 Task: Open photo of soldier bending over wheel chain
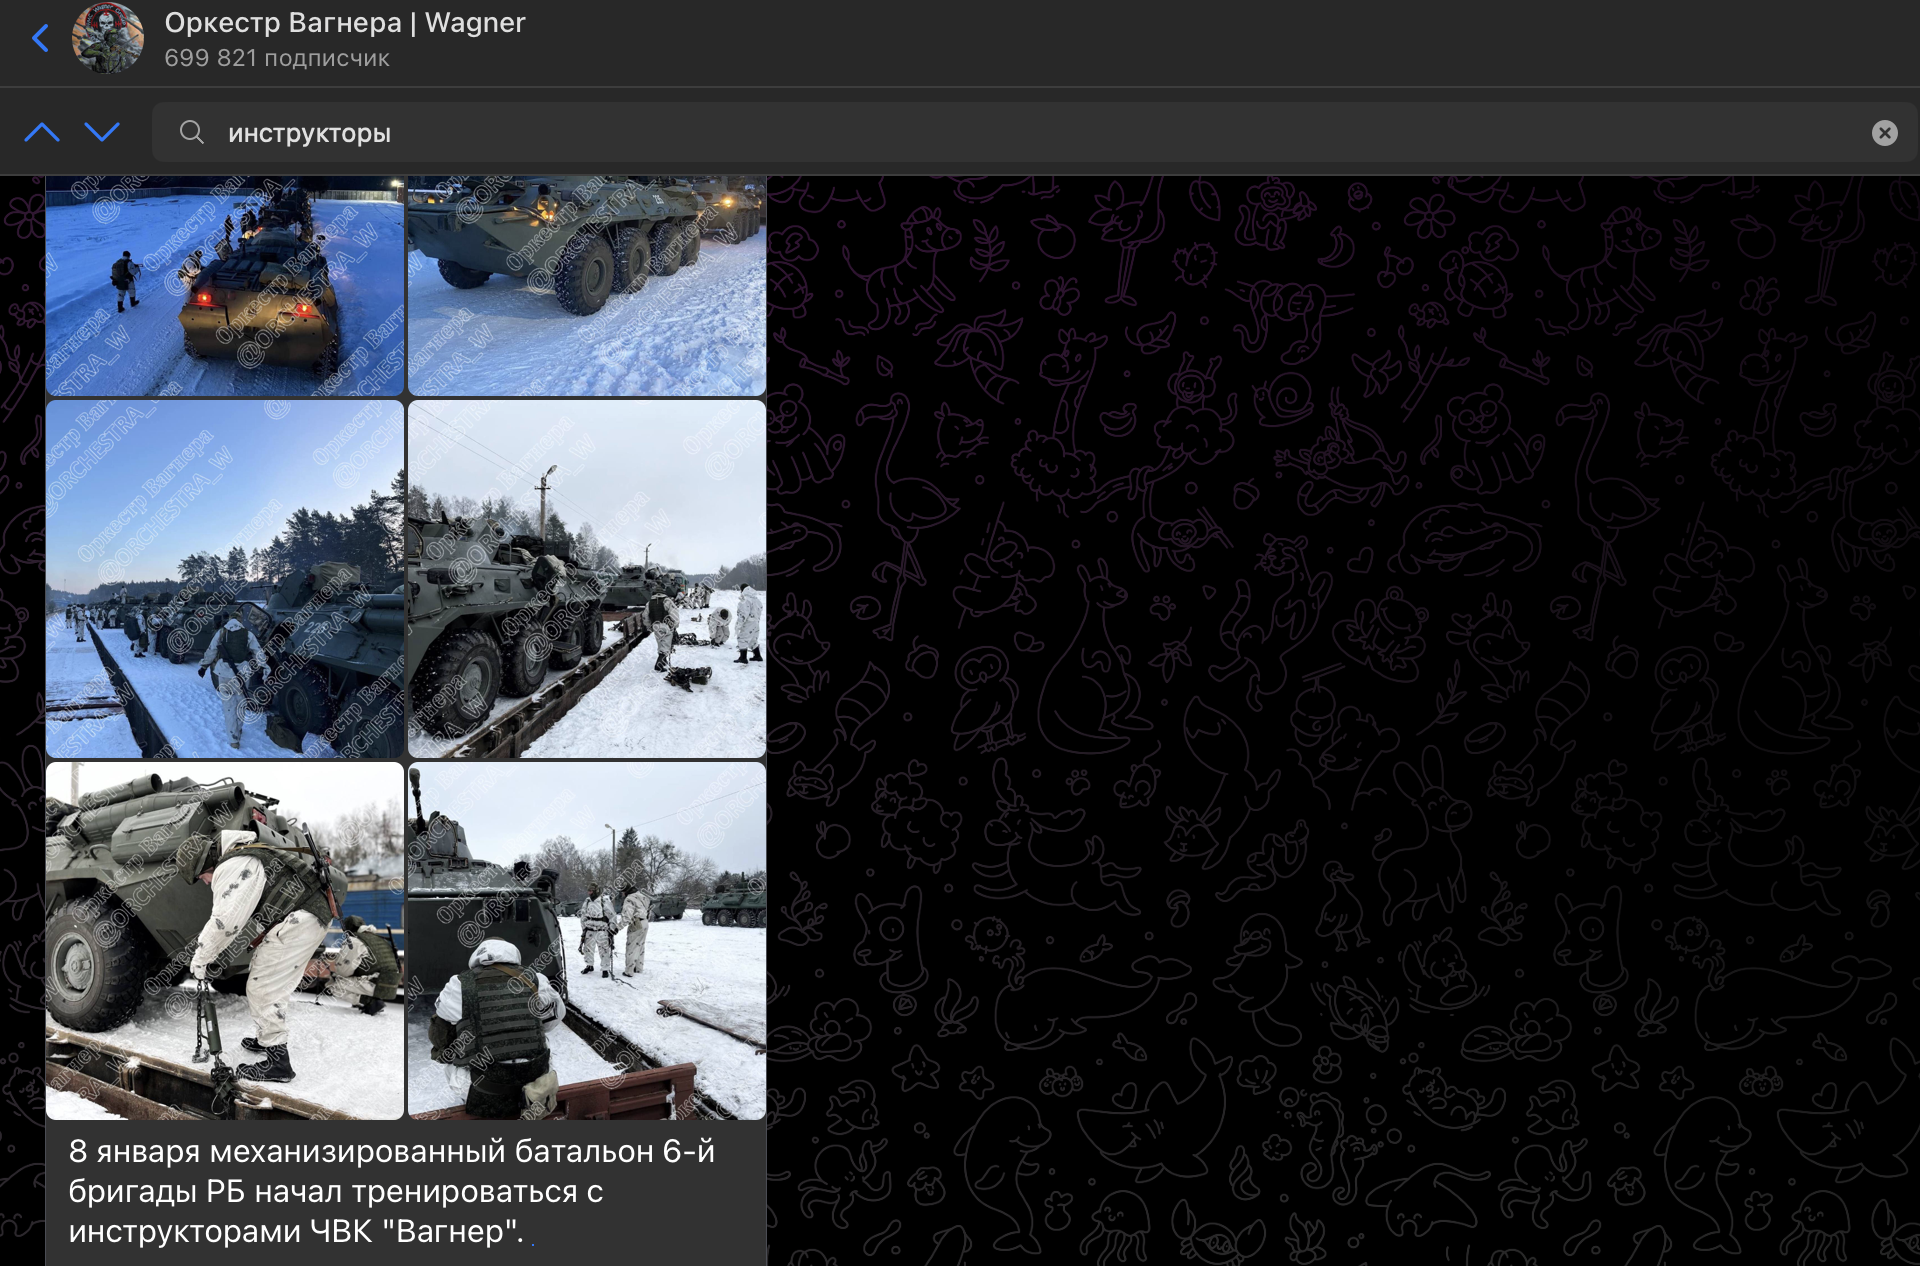224,940
